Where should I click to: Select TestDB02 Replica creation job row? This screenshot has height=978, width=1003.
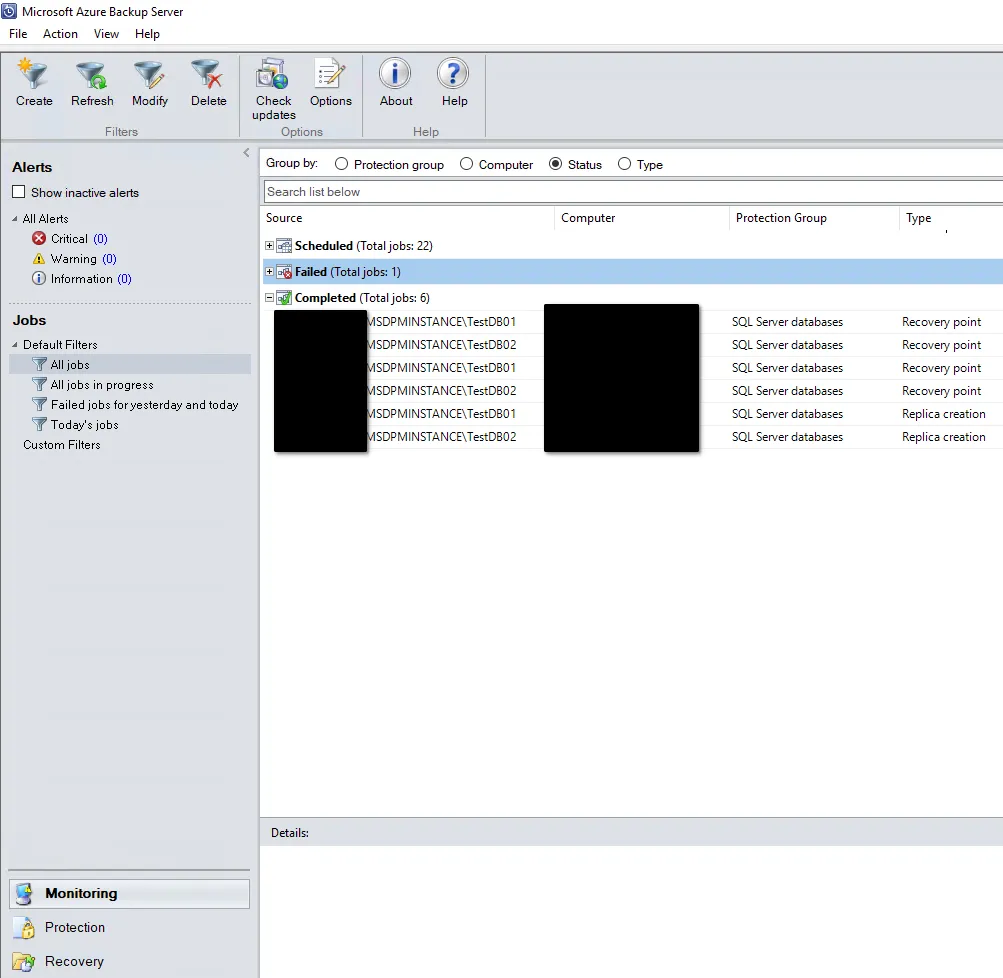pos(633,437)
